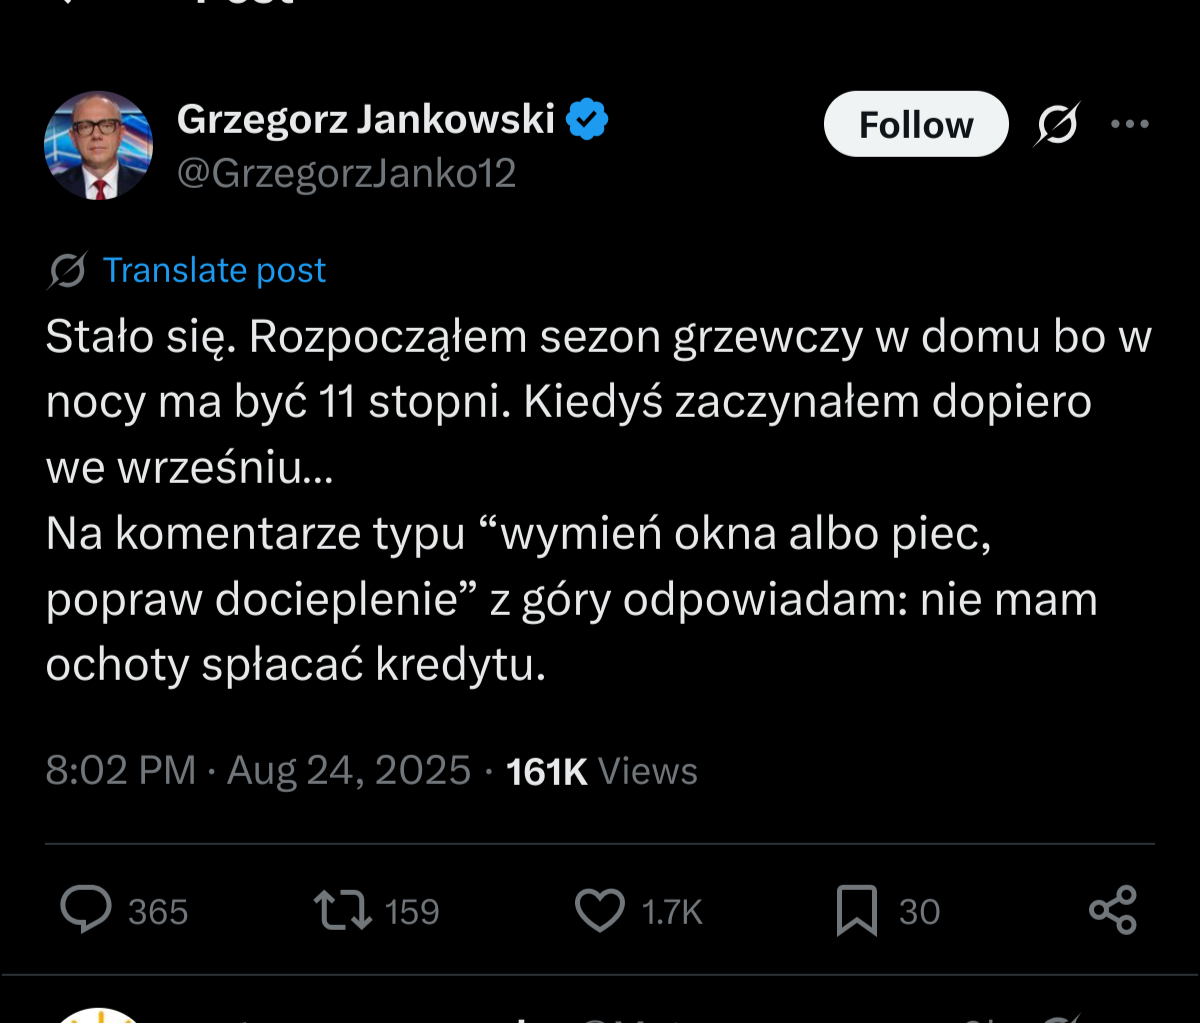This screenshot has width=1200, height=1023.
Task: Click the Translate post link
Action: [x=214, y=270]
